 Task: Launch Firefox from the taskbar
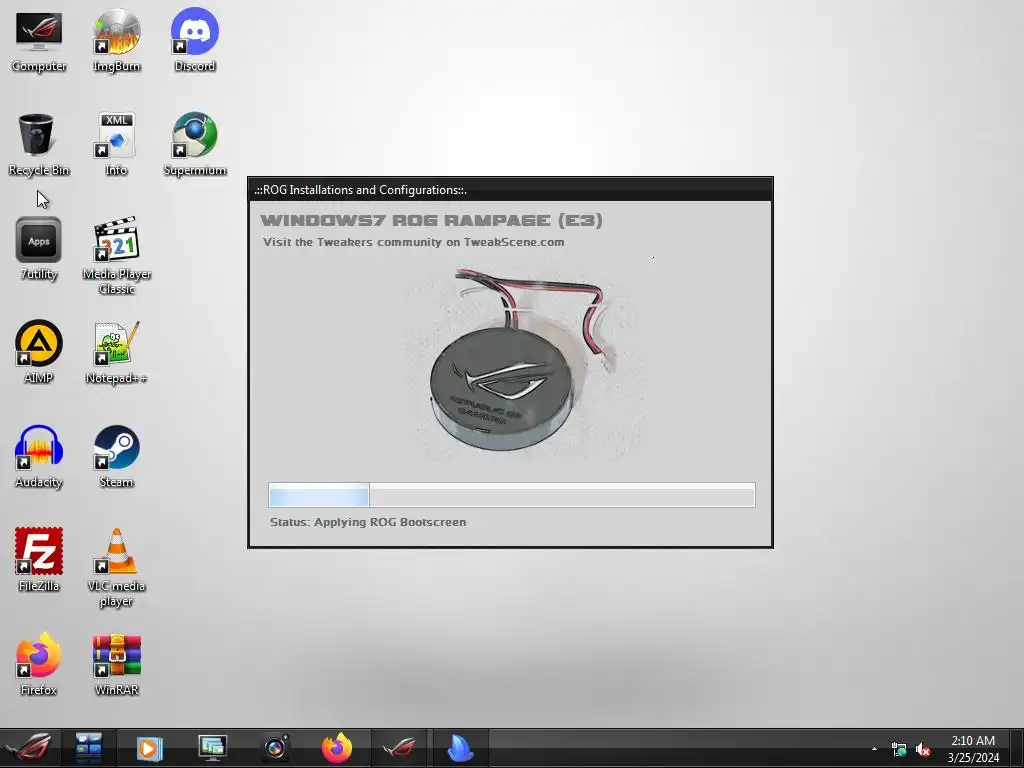[337, 748]
